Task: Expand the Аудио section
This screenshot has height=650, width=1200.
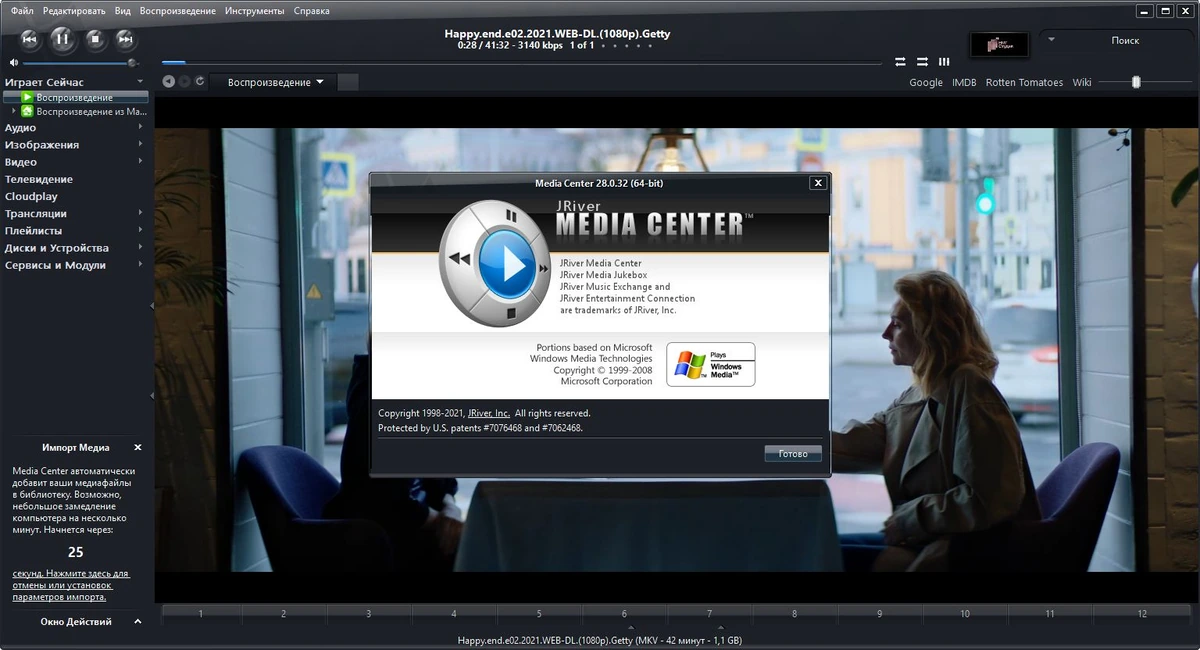Action: point(140,127)
